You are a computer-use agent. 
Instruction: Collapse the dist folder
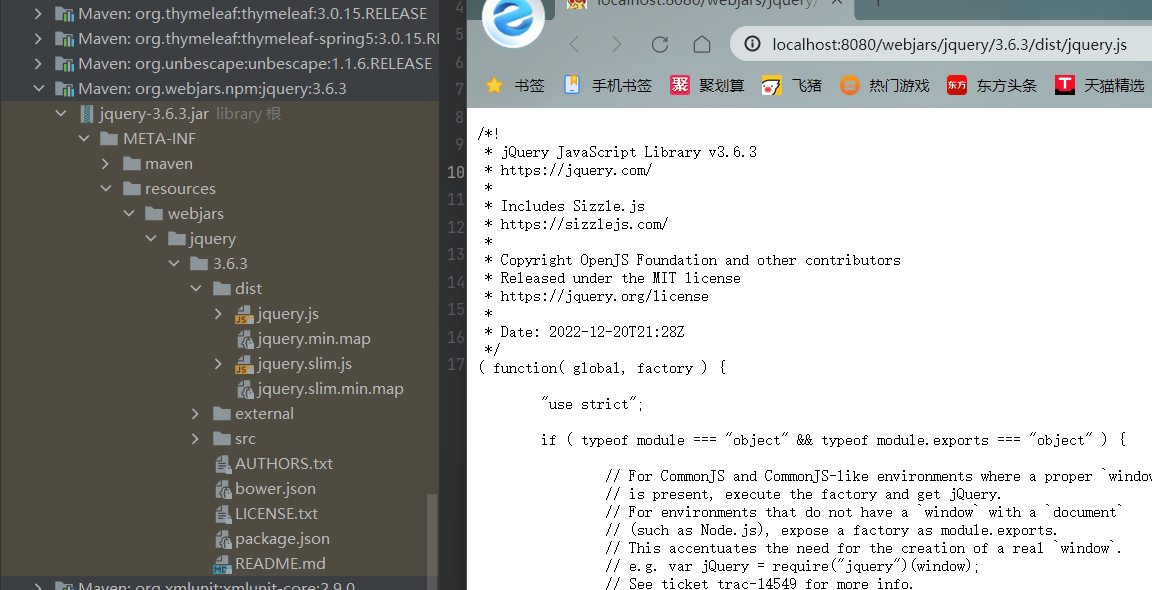195,289
